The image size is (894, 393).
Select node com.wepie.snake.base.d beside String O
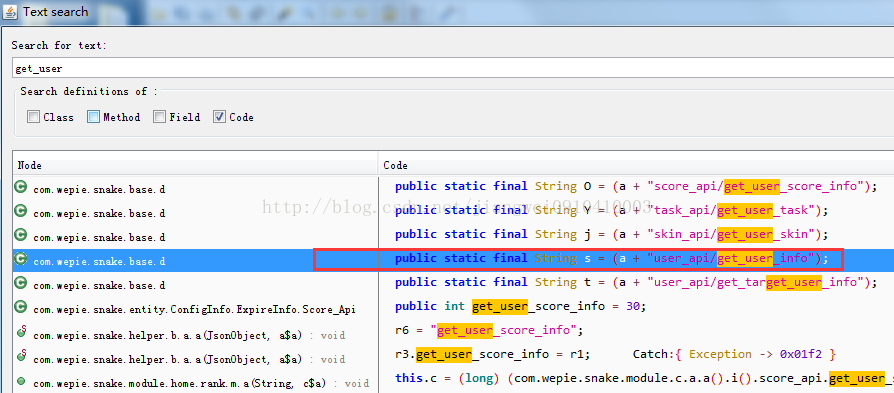[99, 189]
